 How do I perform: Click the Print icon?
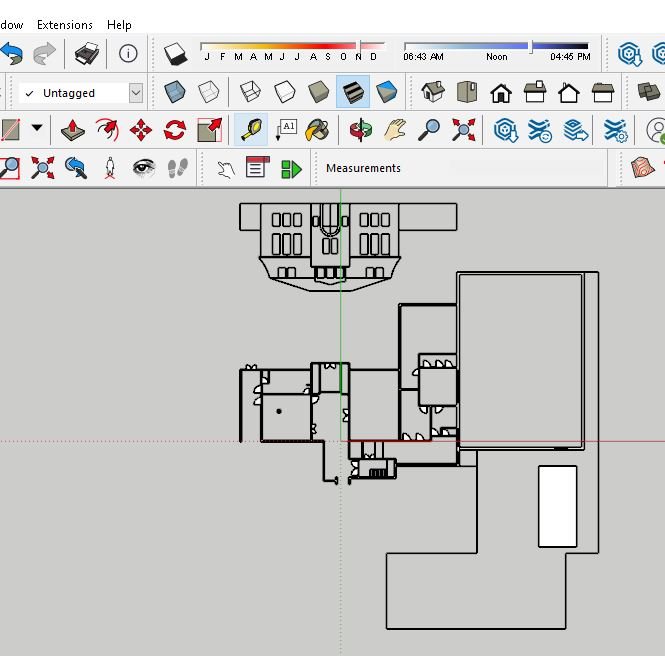click(x=87, y=53)
